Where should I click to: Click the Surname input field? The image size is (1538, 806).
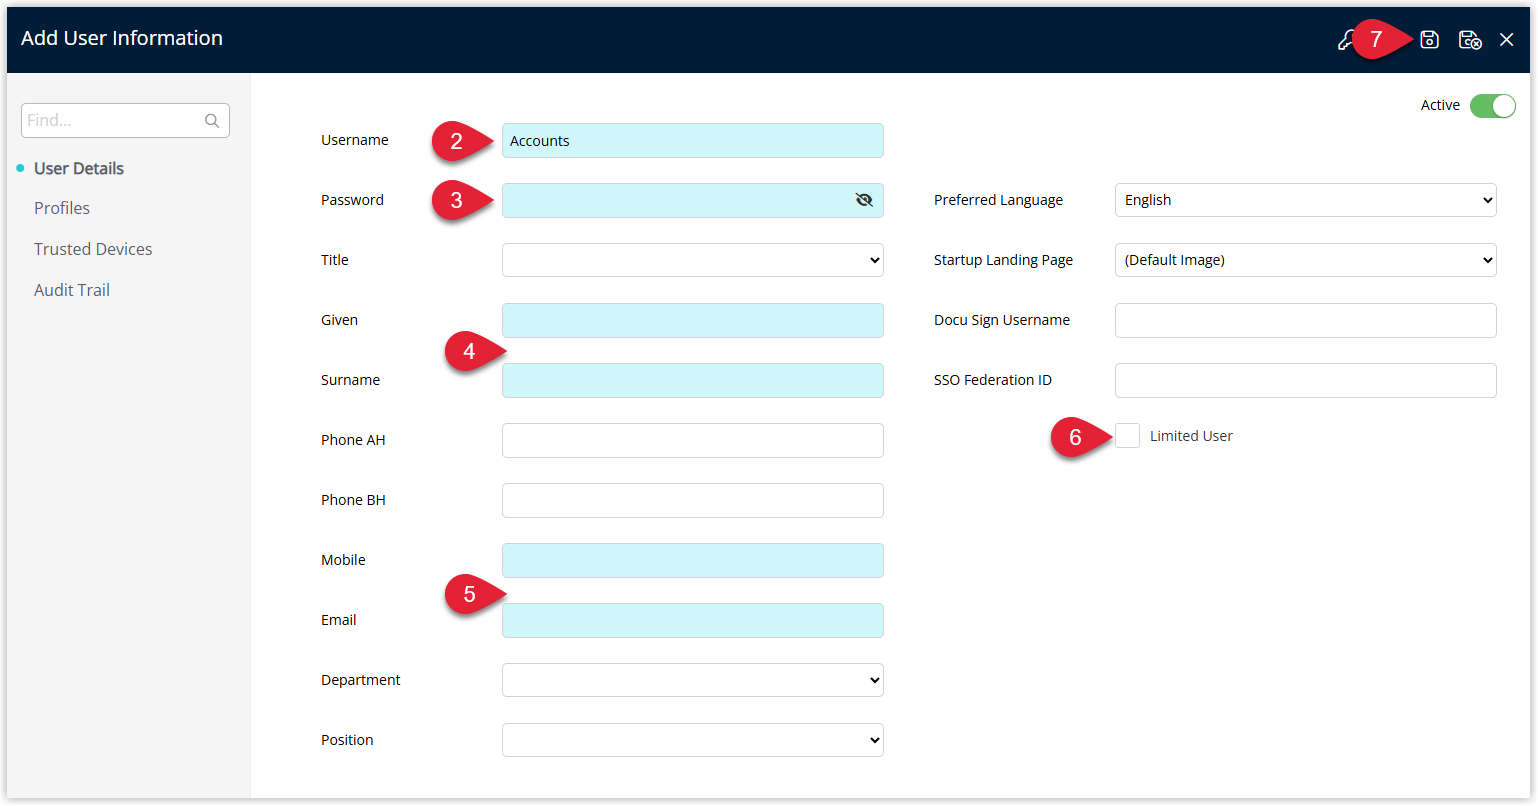(693, 380)
